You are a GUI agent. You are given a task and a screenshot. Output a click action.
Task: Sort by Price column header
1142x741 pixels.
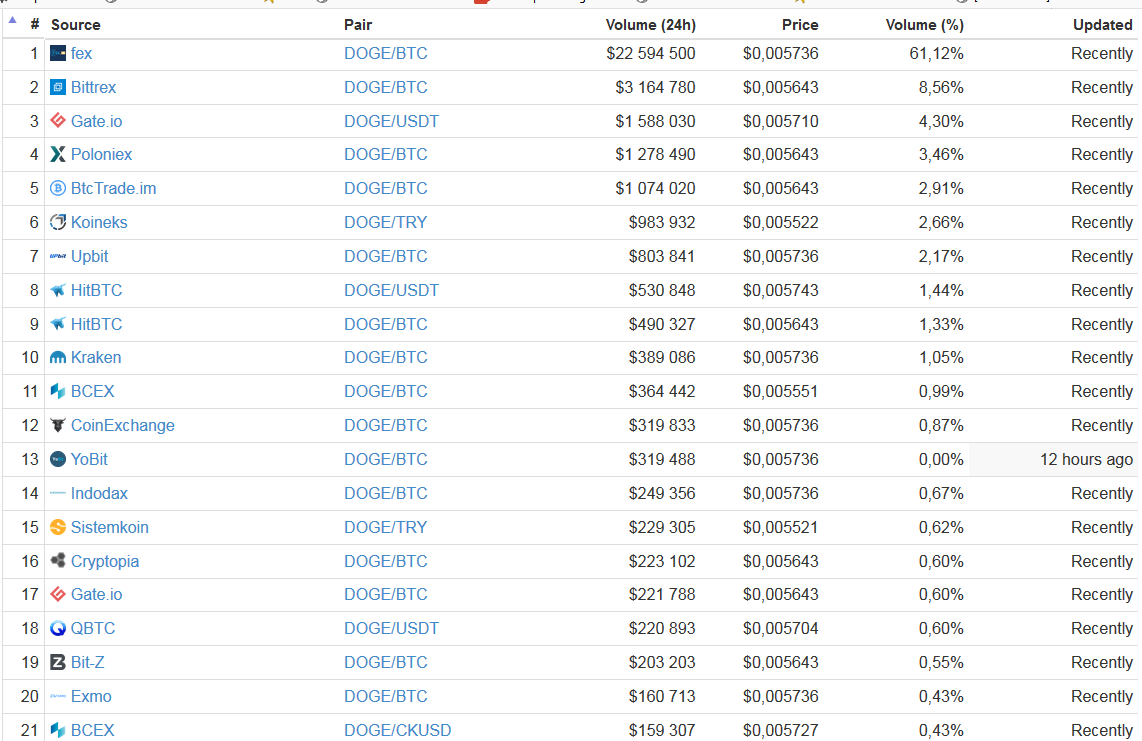point(799,24)
